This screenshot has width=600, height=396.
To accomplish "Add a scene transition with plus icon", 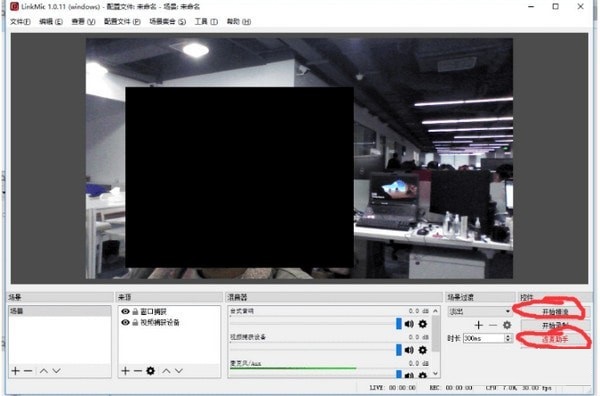I will tap(478, 325).
